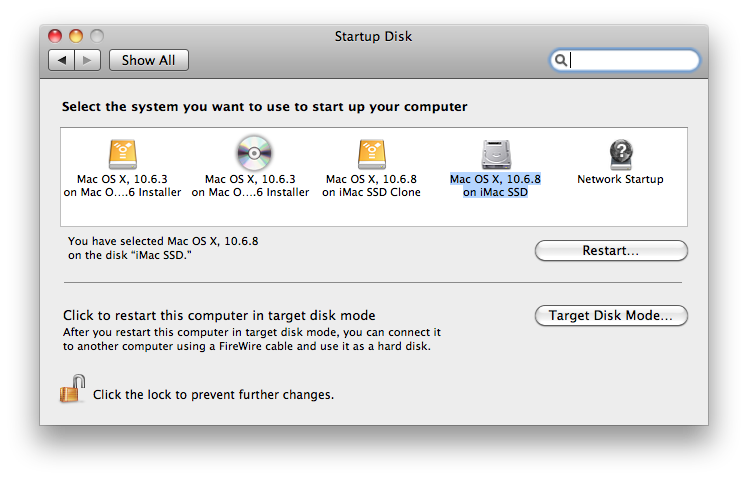Select the Network Startup globe icon
Image resolution: width=748 pixels, height=480 pixels.
tap(621, 154)
